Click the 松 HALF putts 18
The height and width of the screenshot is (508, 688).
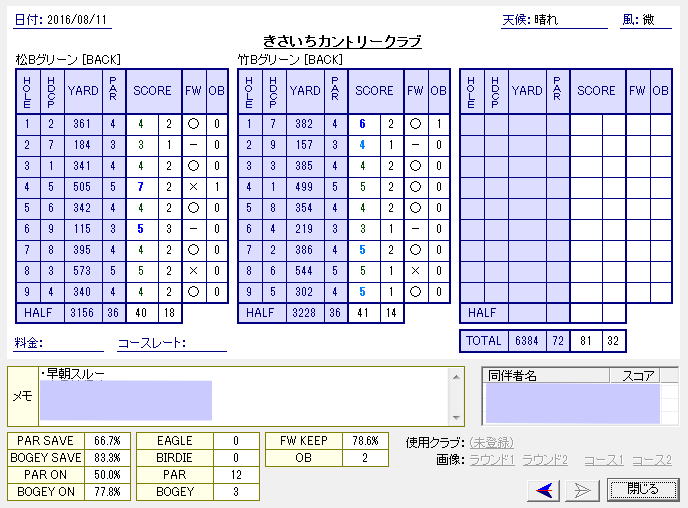click(x=170, y=313)
